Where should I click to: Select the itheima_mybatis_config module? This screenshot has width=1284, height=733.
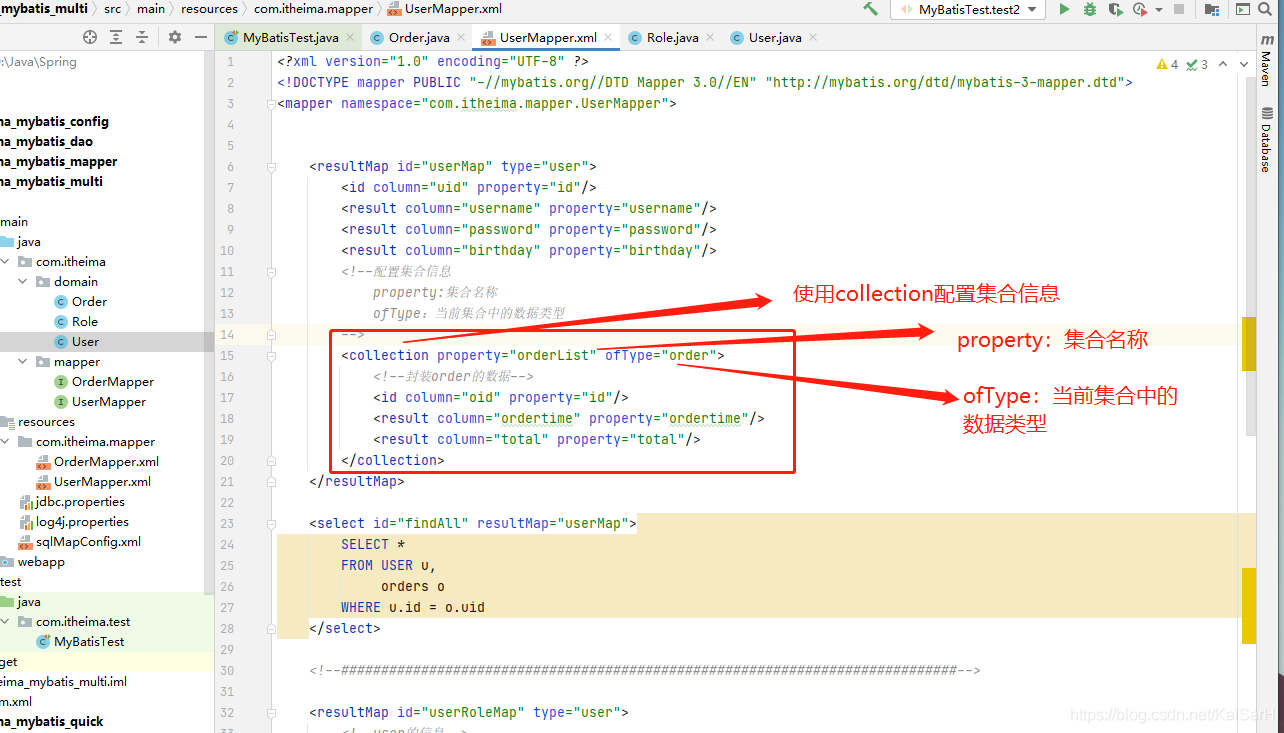coord(54,121)
